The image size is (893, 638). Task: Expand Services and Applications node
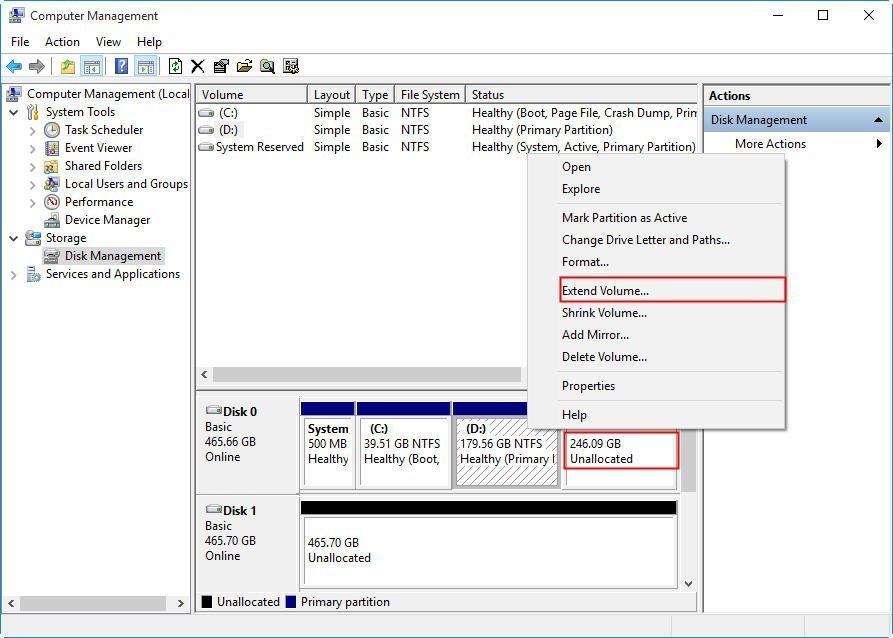click(14, 275)
